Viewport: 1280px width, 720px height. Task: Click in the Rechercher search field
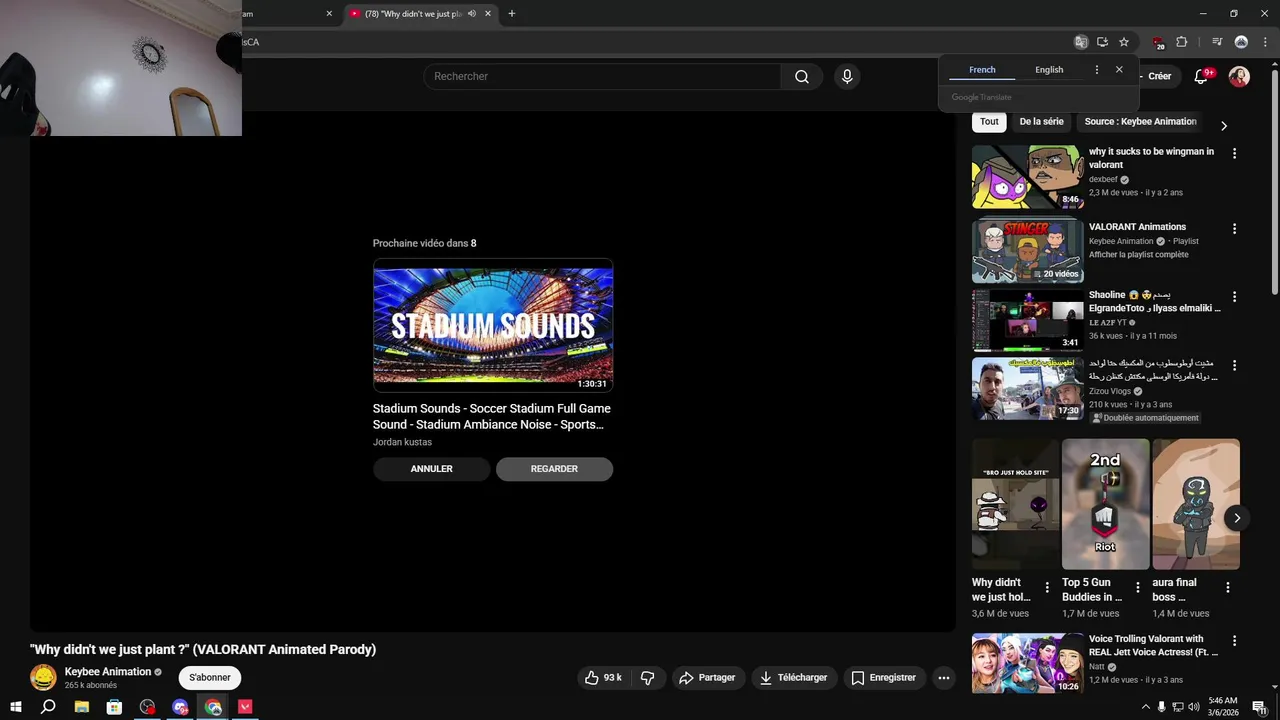(602, 77)
